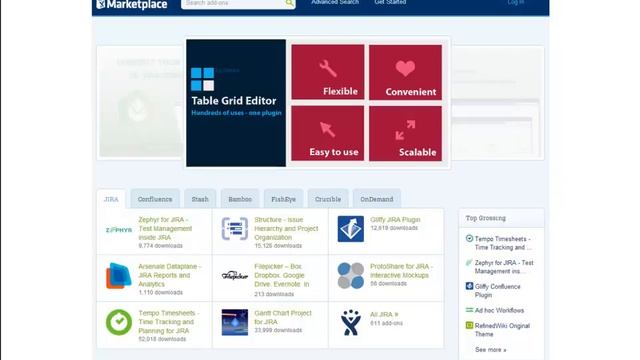Open Gantt Chart Project for JIRA link
This screenshot has height=360, width=640.
tap(283, 317)
